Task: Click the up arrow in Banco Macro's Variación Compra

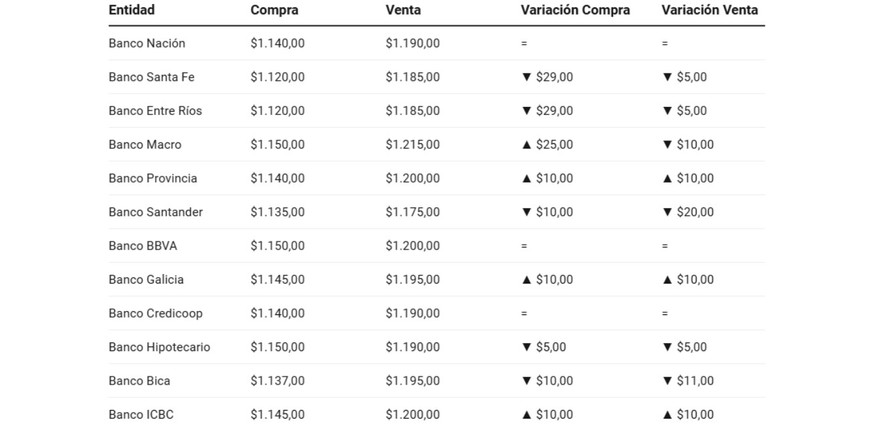Action: pos(527,145)
